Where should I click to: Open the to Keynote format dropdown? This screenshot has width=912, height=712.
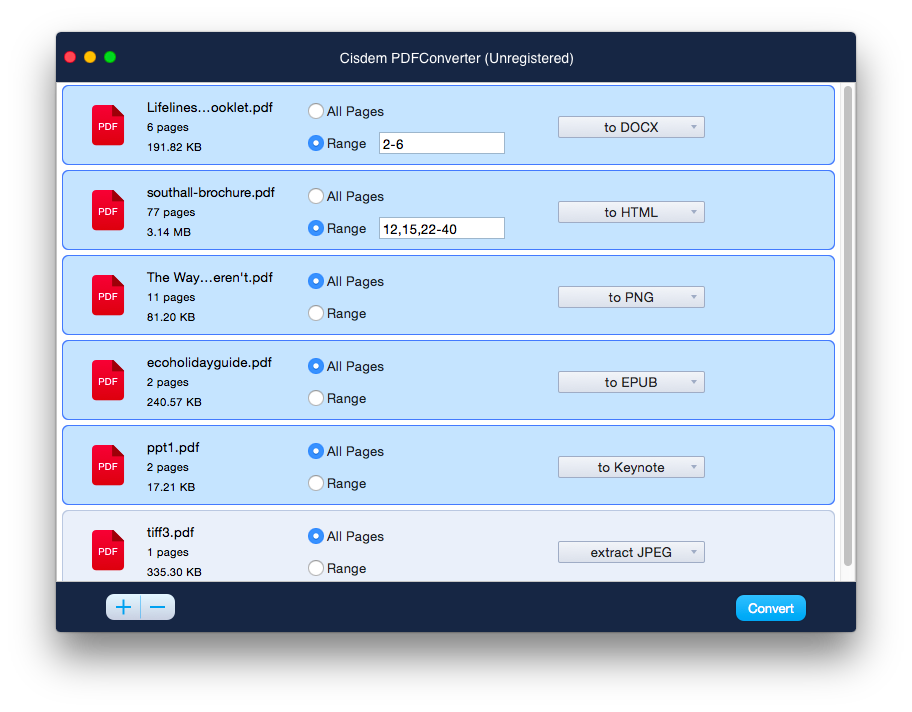click(631, 466)
